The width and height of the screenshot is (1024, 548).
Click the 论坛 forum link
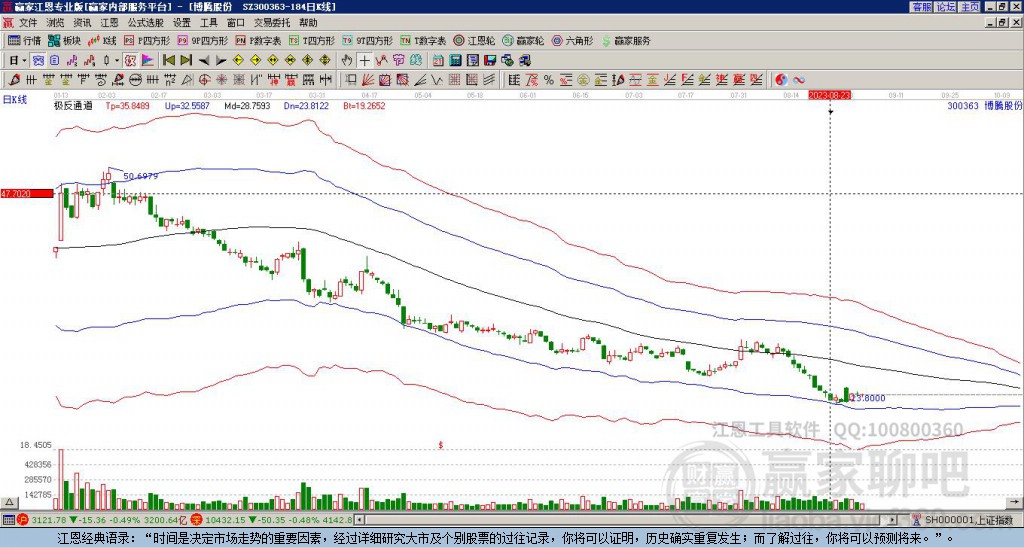[946, 7]
